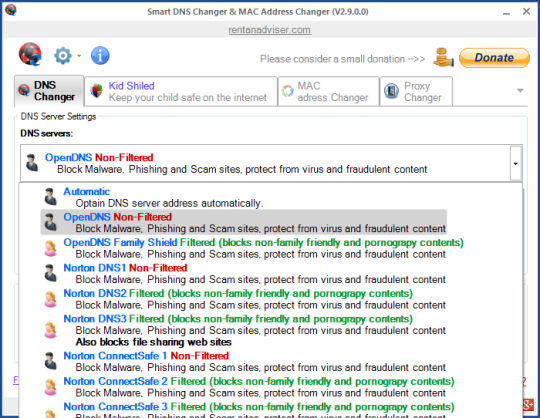The height and width of the screenshot is (418, 540).
Task: Open the rentanadviser.com link
Action: pos(270,30)
